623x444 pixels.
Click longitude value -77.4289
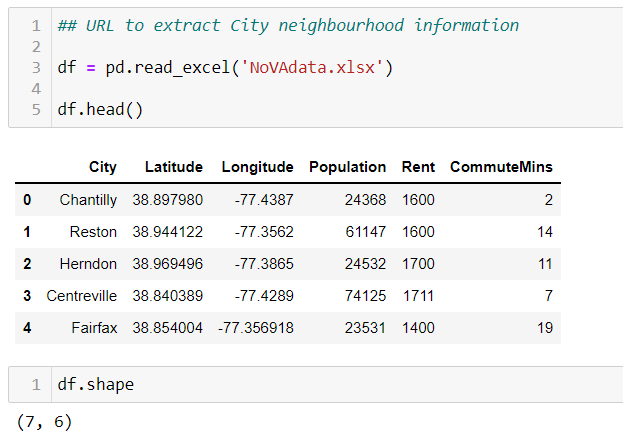264,296
